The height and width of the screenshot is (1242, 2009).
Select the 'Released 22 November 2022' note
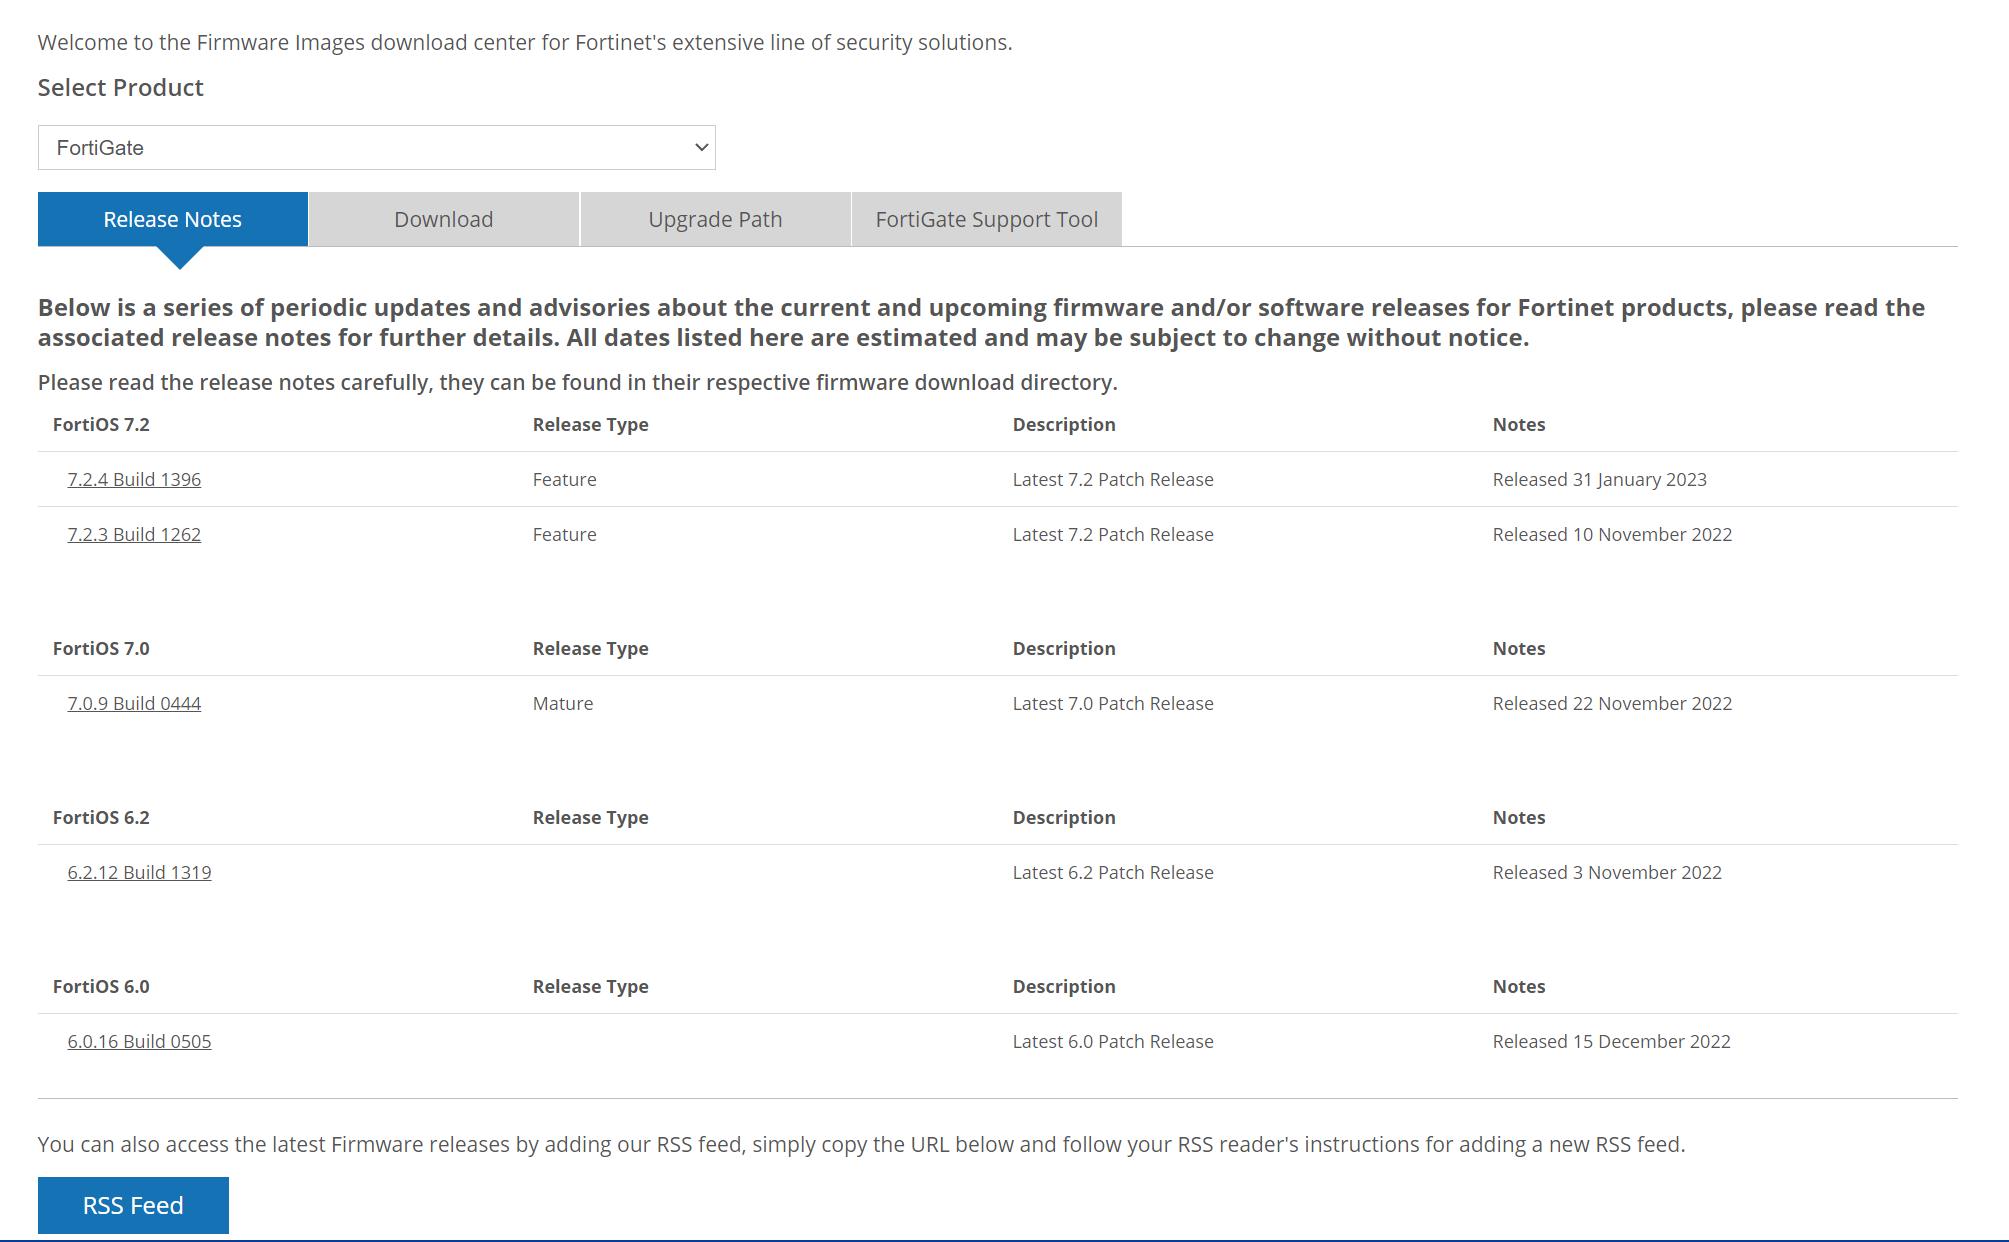pos(1612,703)
